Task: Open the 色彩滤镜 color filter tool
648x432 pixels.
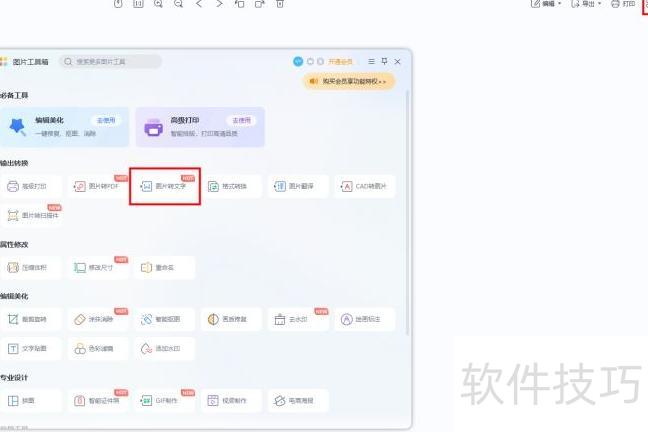Action: (98, 348)
